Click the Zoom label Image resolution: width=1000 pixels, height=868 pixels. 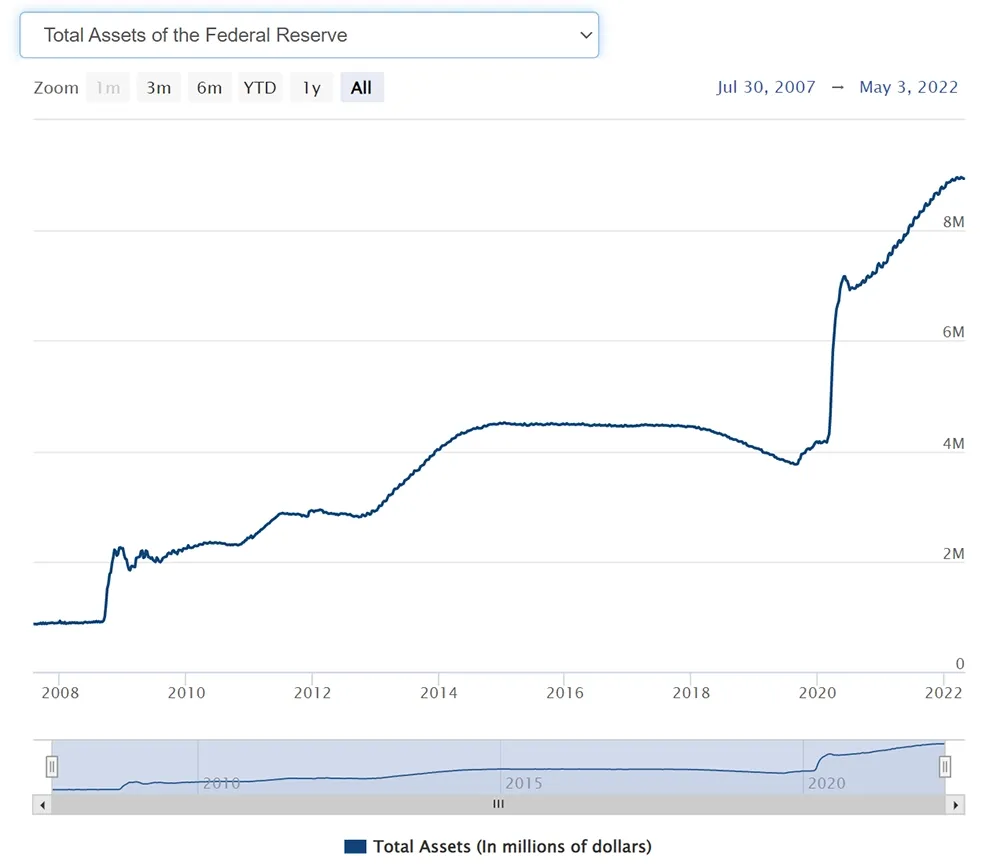pyautogui.click(x=56, y=87)
